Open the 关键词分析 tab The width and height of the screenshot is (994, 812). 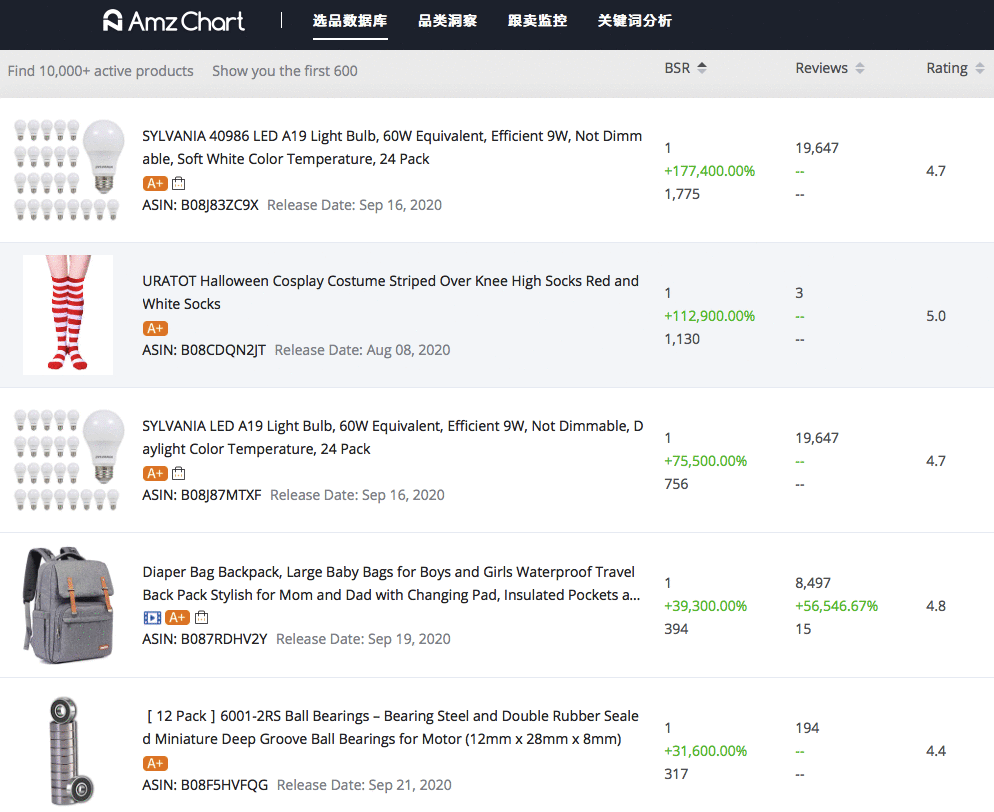coord(635,21)
